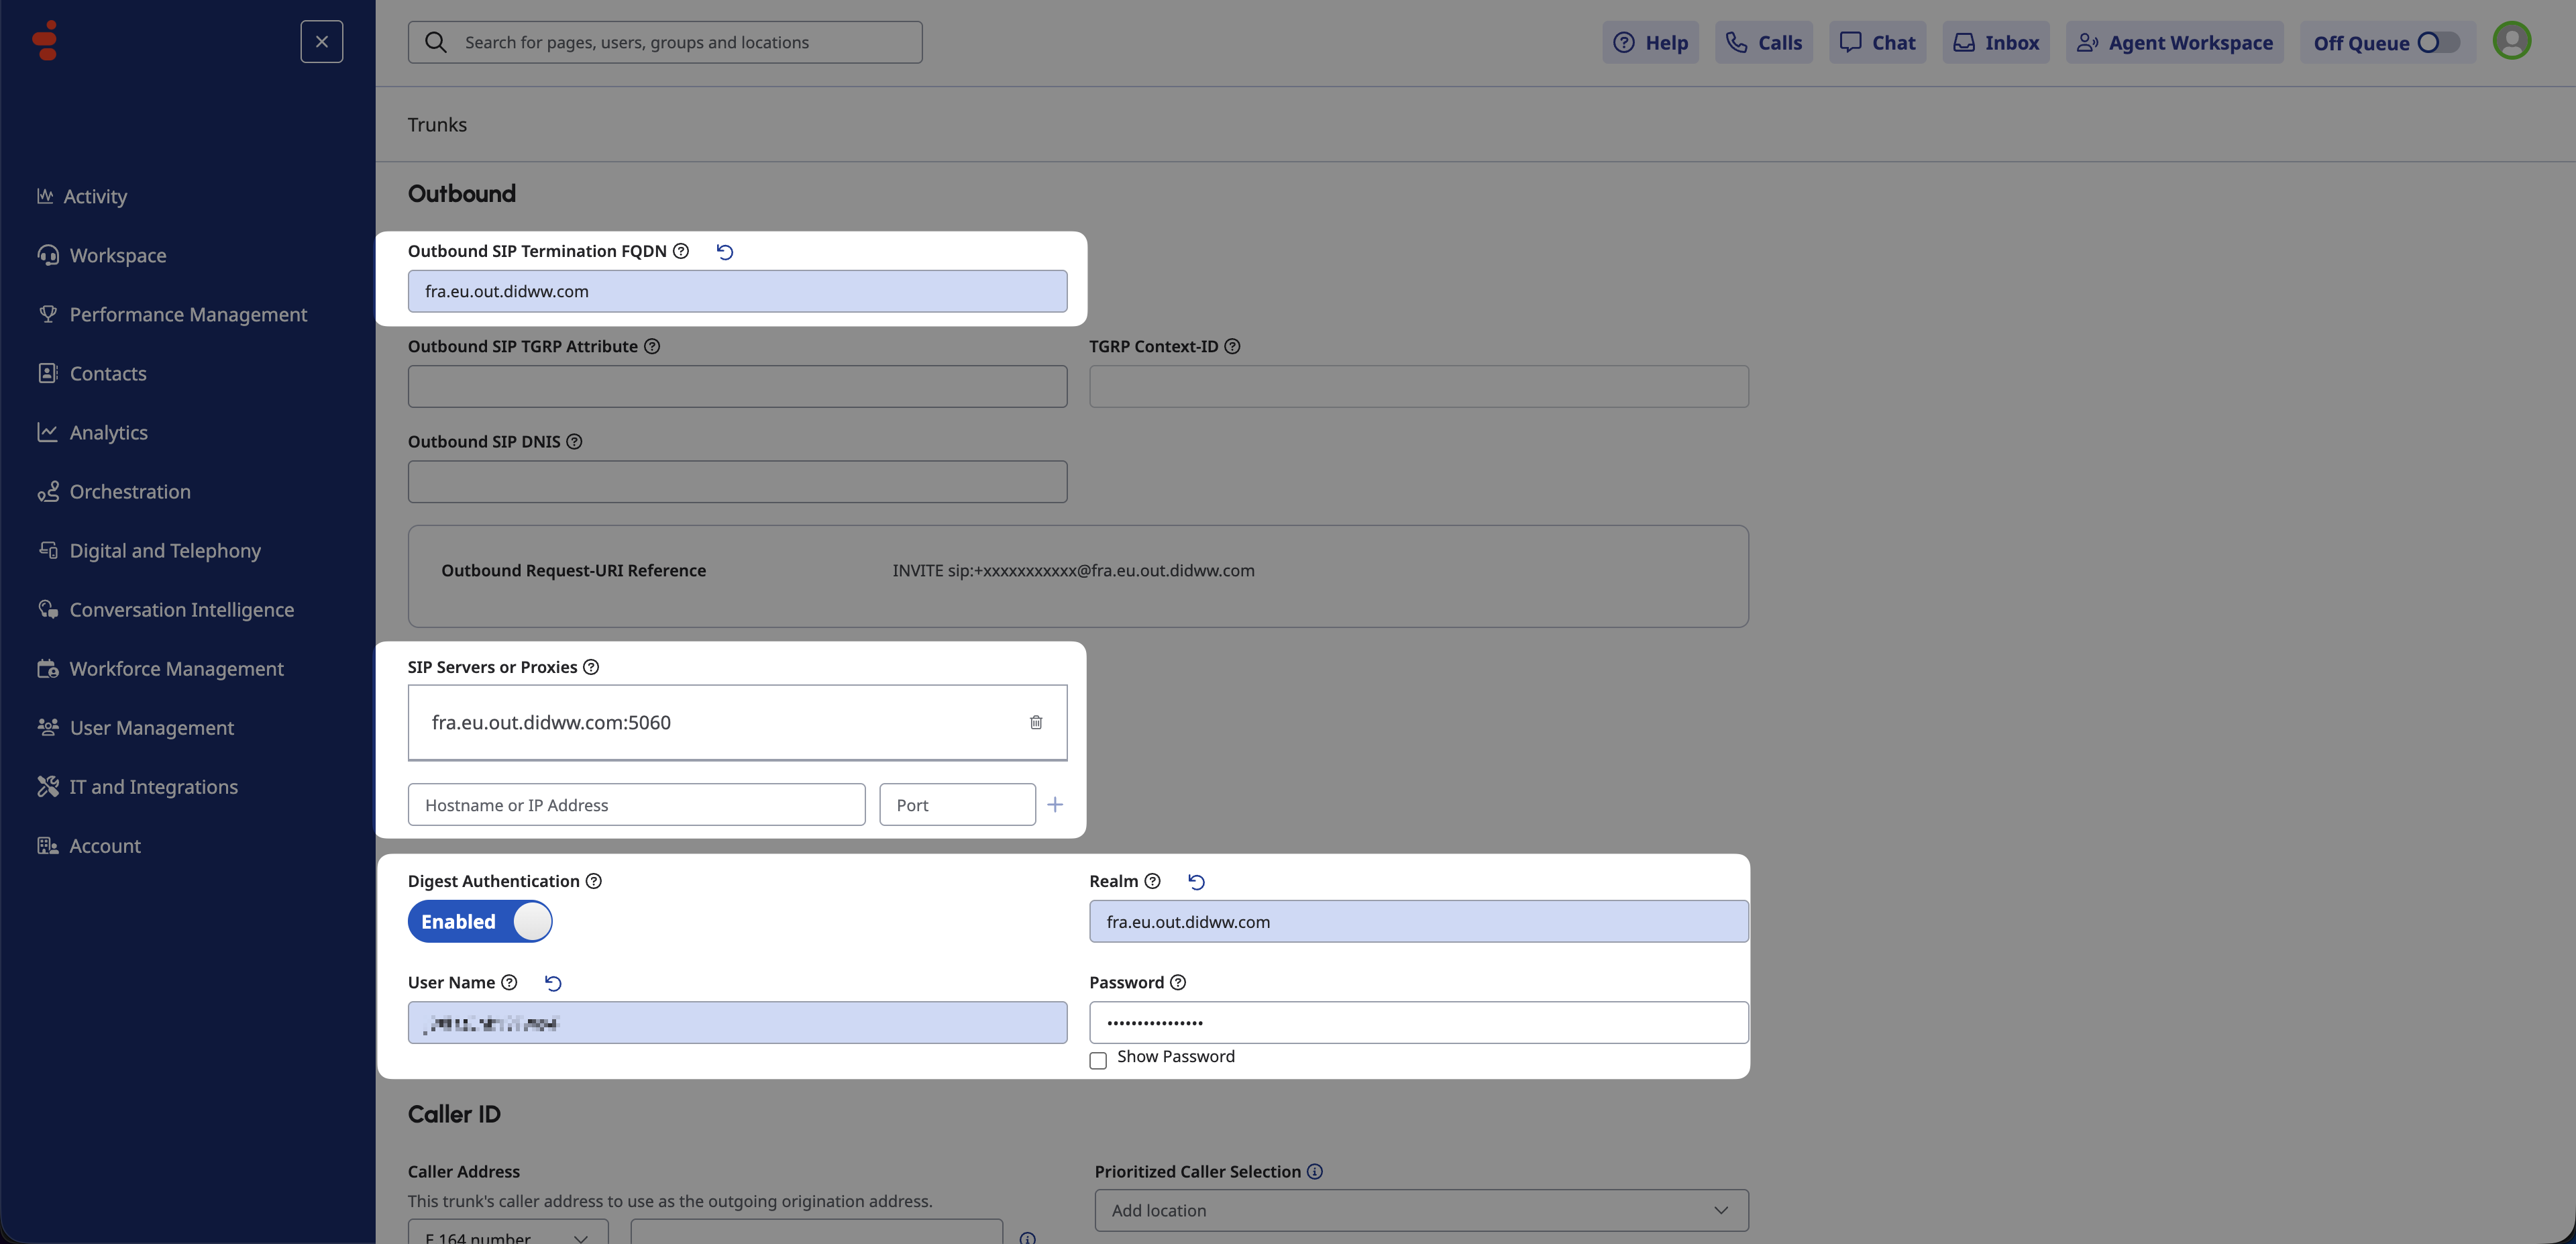Expand the E.164 number dropdown

click(508, 1234)
